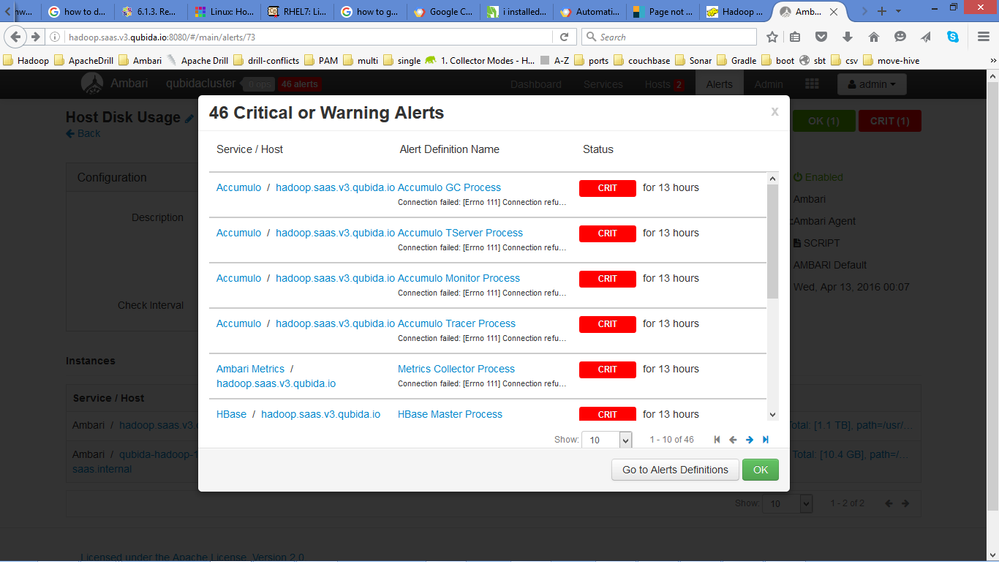Click the browser back navigation arrow

(x=16, y=37)
